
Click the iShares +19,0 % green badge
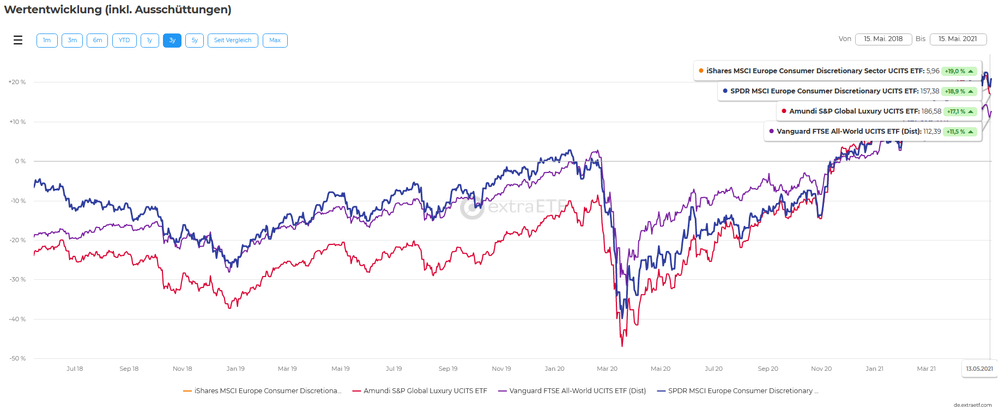[959, 71]
